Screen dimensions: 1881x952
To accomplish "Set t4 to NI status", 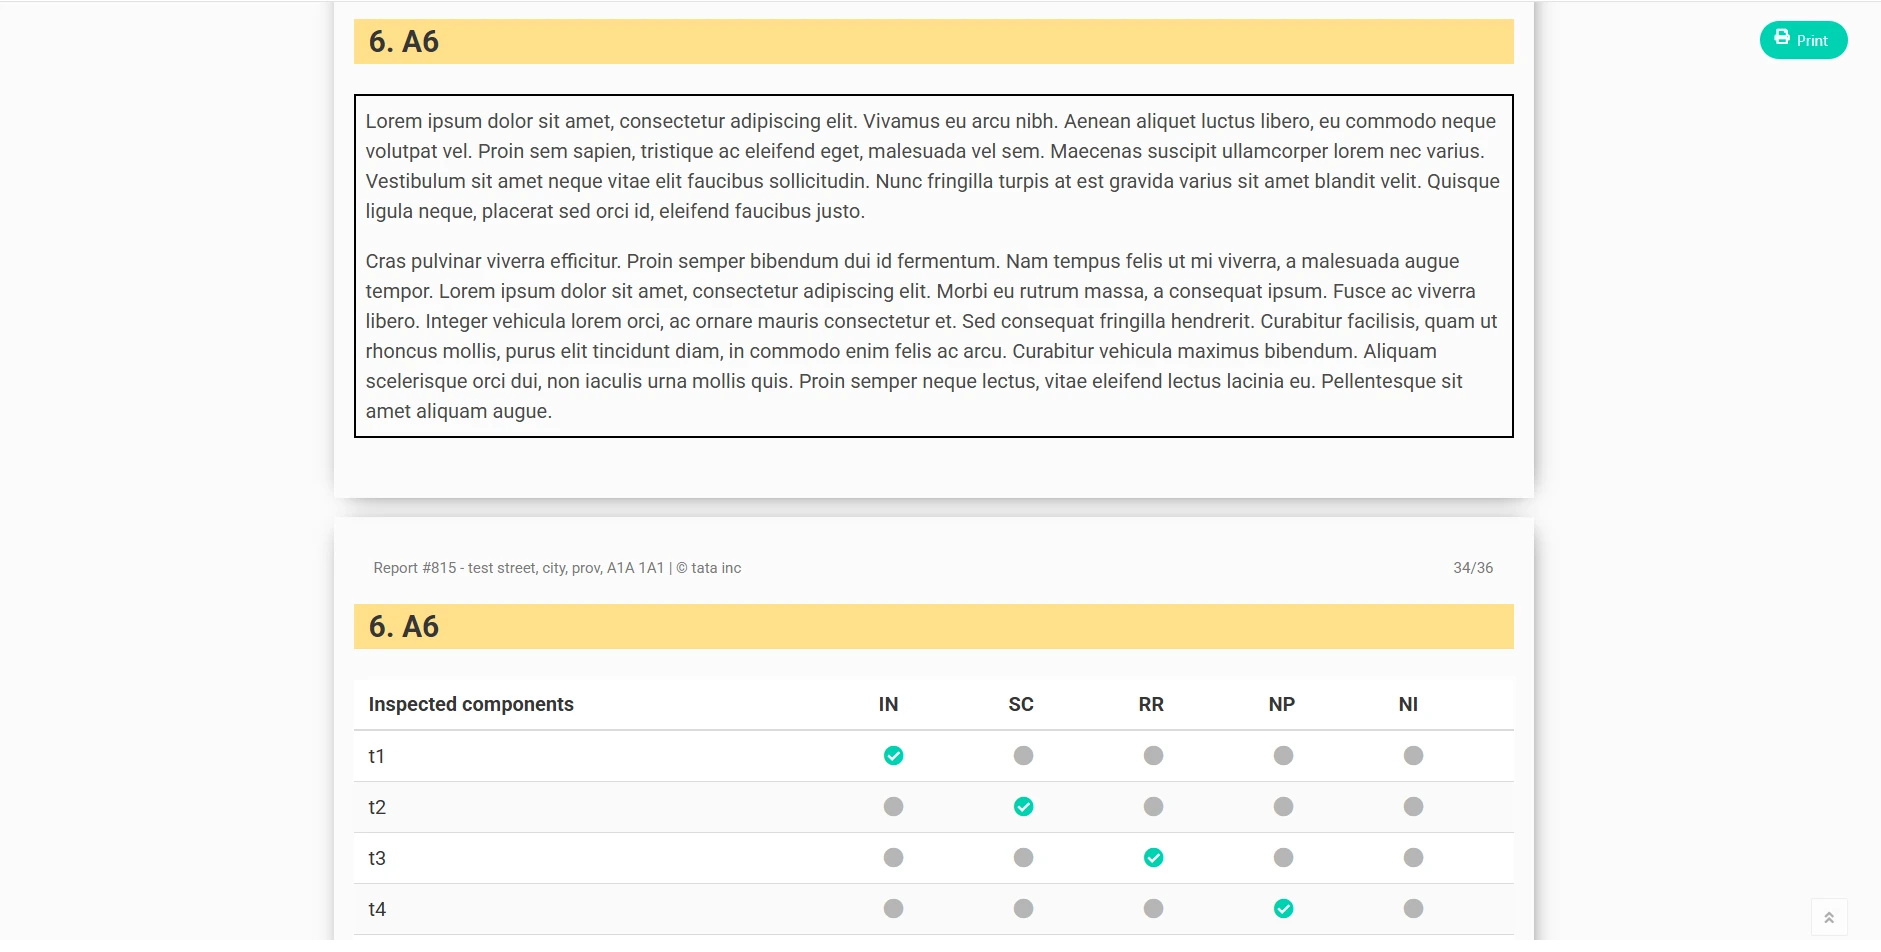I will 1413,909.
